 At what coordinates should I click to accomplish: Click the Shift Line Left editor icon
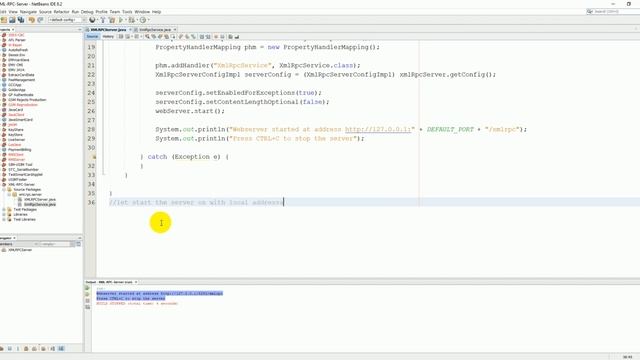[x=201, y=37]
